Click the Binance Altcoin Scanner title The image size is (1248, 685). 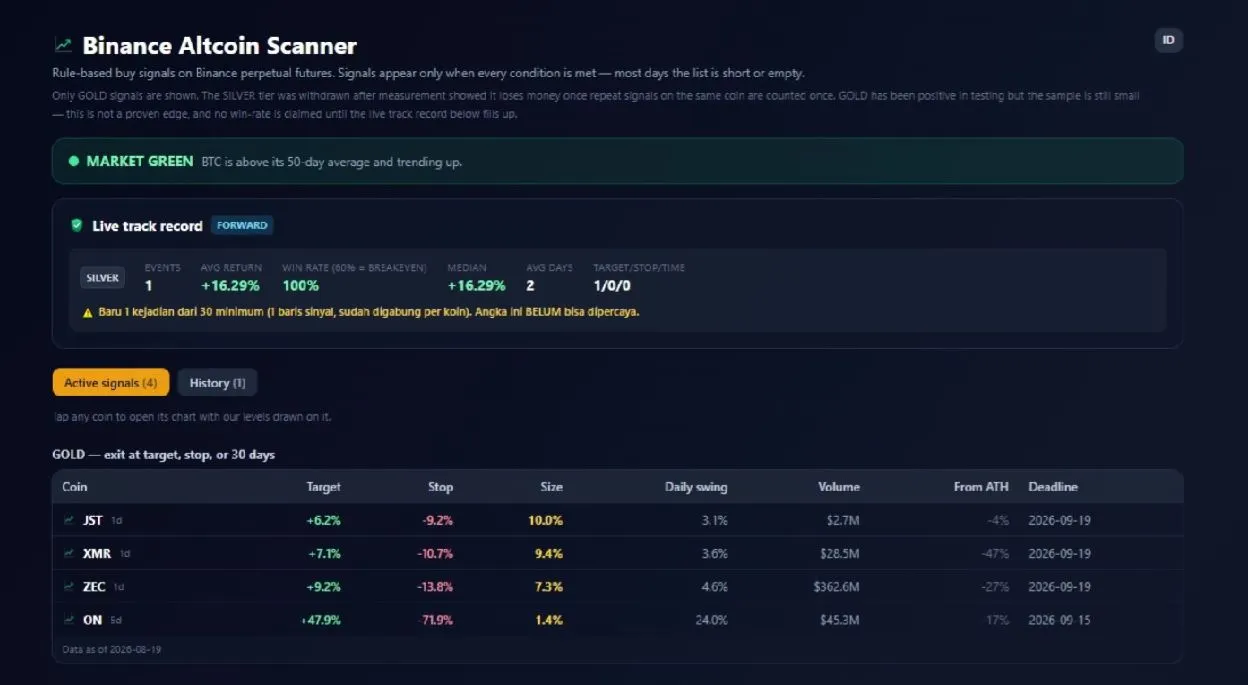219,45
